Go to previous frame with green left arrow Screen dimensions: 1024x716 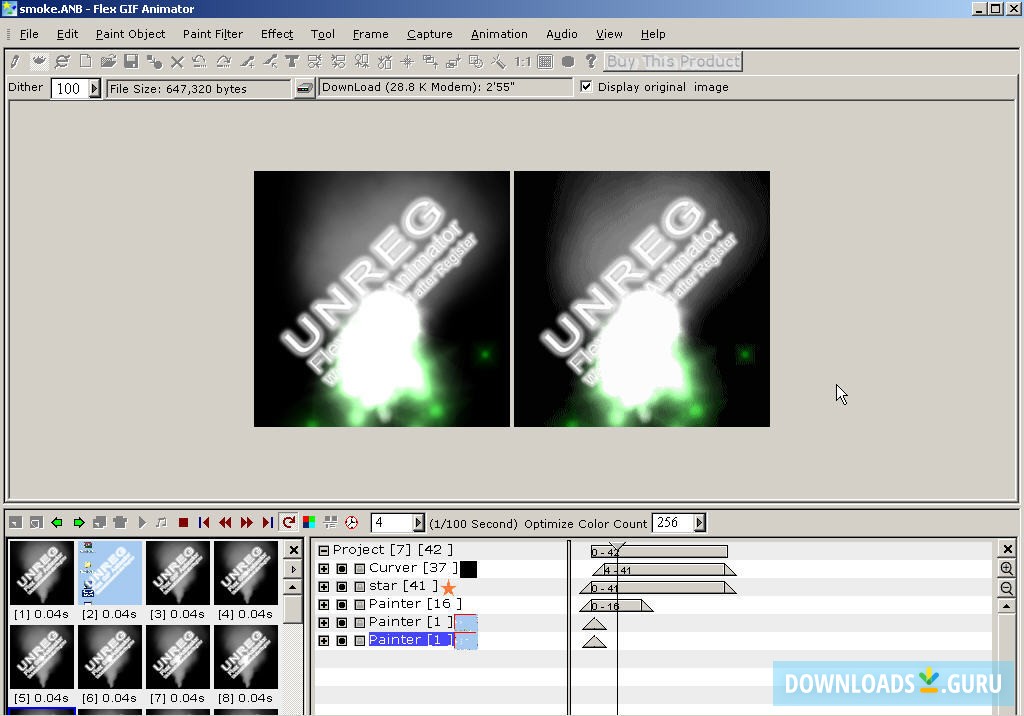(57, 523)
